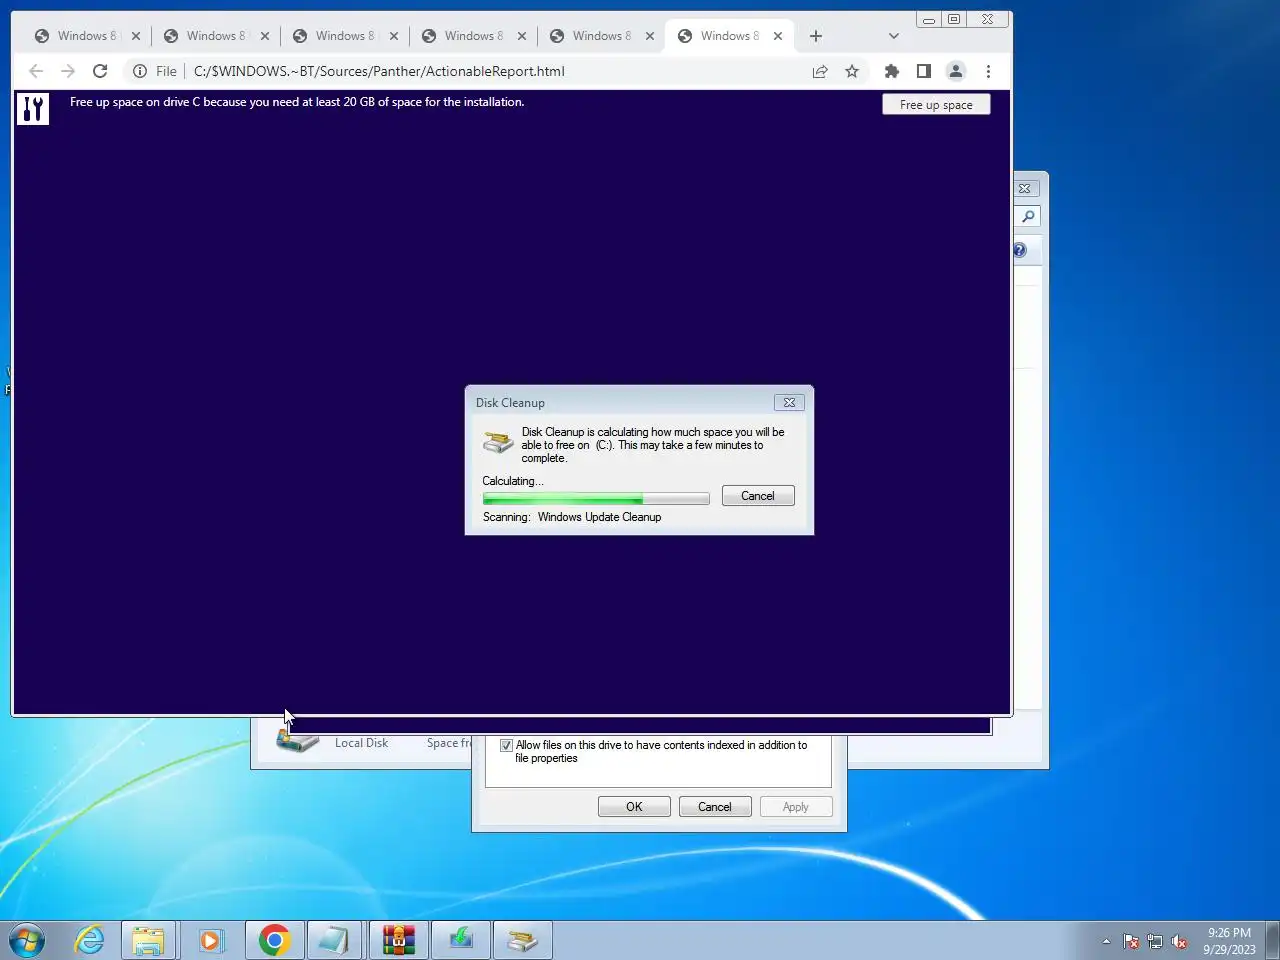
Task: Open Chrome's three-dot menu
Action: point(988,71)
